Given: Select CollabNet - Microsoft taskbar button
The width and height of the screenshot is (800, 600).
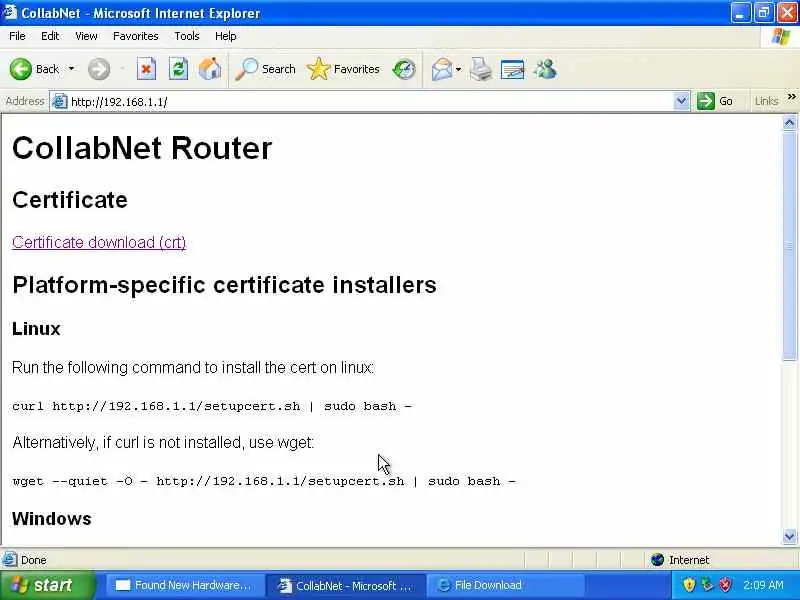Looking at the screenshot, I should tap(346, 585).
